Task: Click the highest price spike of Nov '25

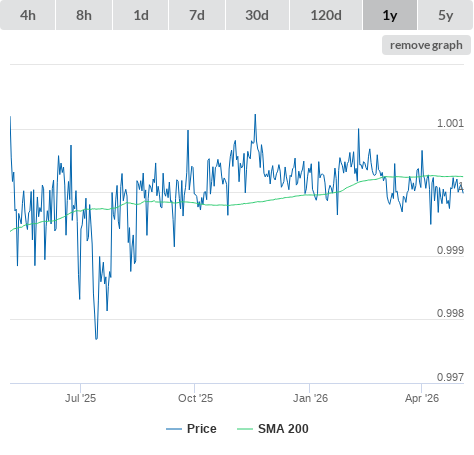Action: click(x=255, y=115)
